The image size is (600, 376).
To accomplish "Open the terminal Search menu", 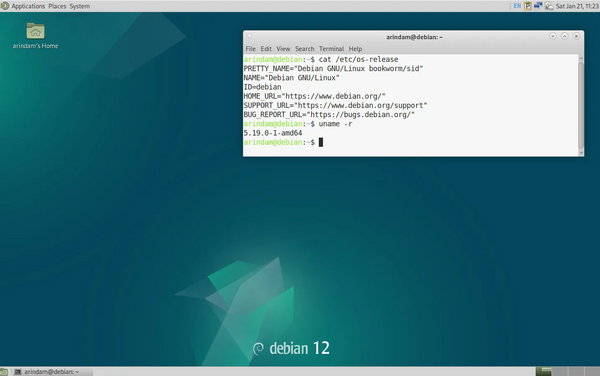I will tap(304, 49).
